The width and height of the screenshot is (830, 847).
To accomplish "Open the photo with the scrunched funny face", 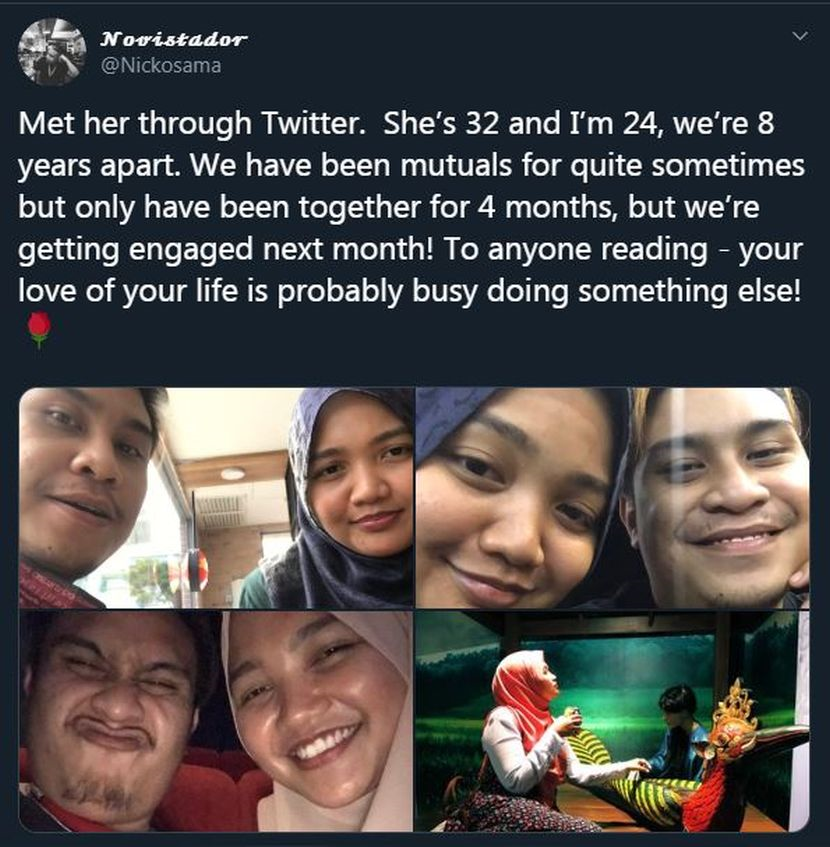I will coord(217,721).
